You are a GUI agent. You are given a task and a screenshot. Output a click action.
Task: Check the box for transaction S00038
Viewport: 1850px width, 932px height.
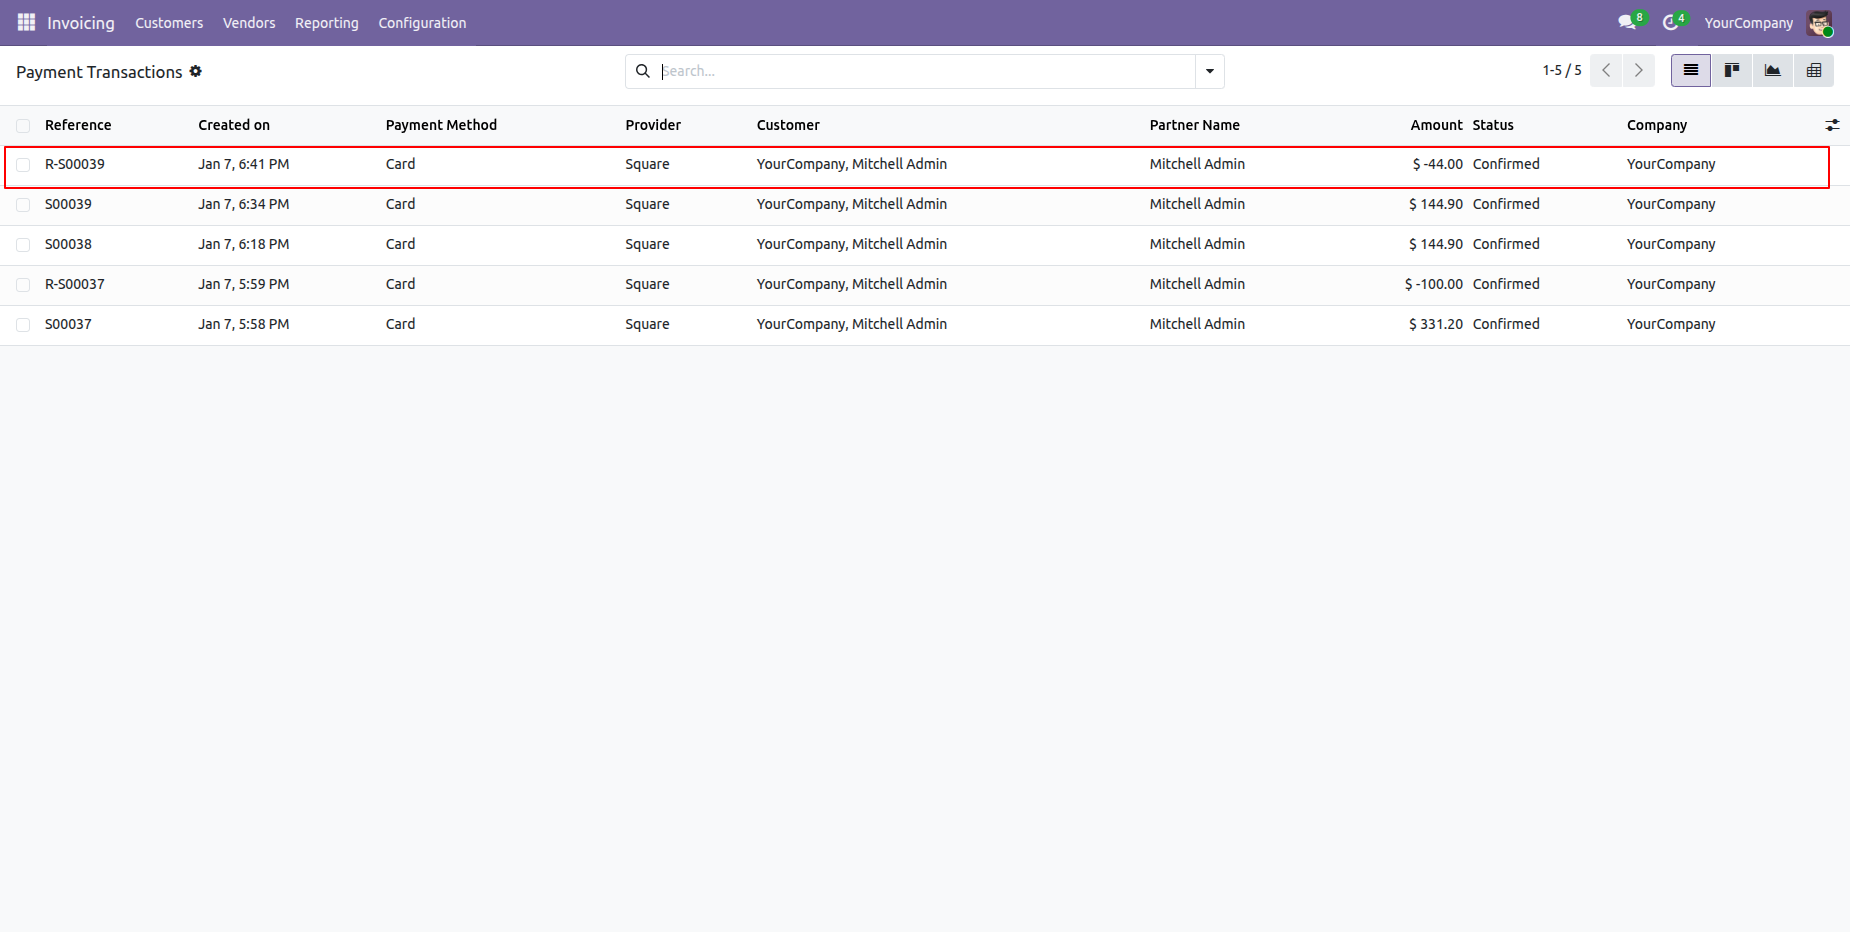[23, 245]
